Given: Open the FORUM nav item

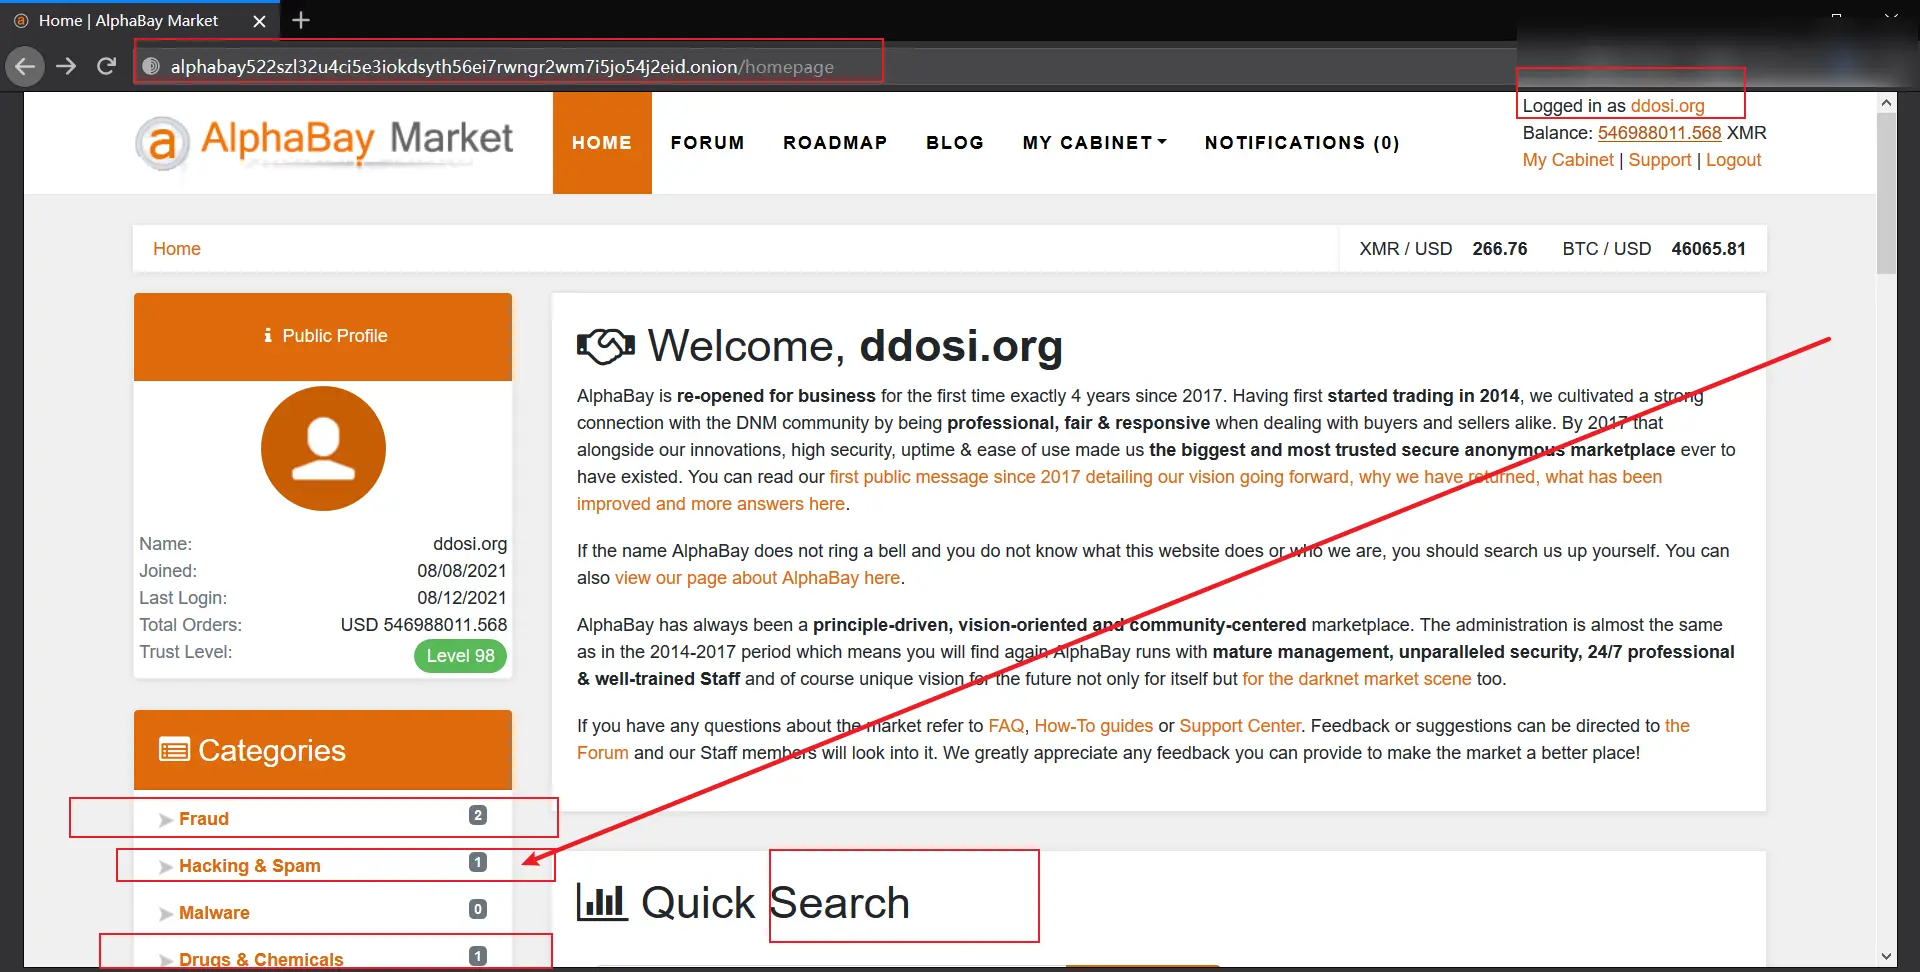Looking at the screenshot, I should pyautogui.click(x=708, y=143).
